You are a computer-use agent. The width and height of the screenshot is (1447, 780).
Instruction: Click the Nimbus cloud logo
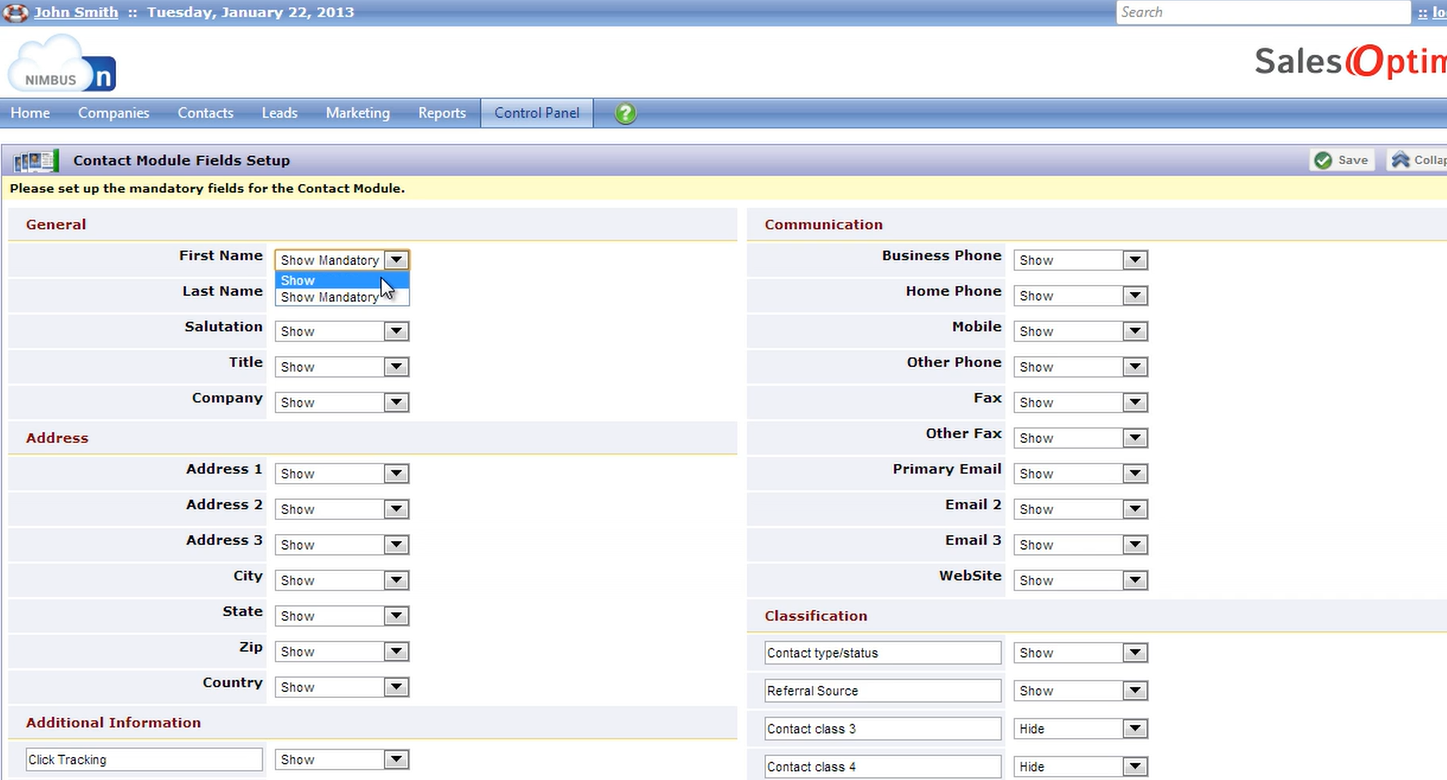click(x=62, y=63)
